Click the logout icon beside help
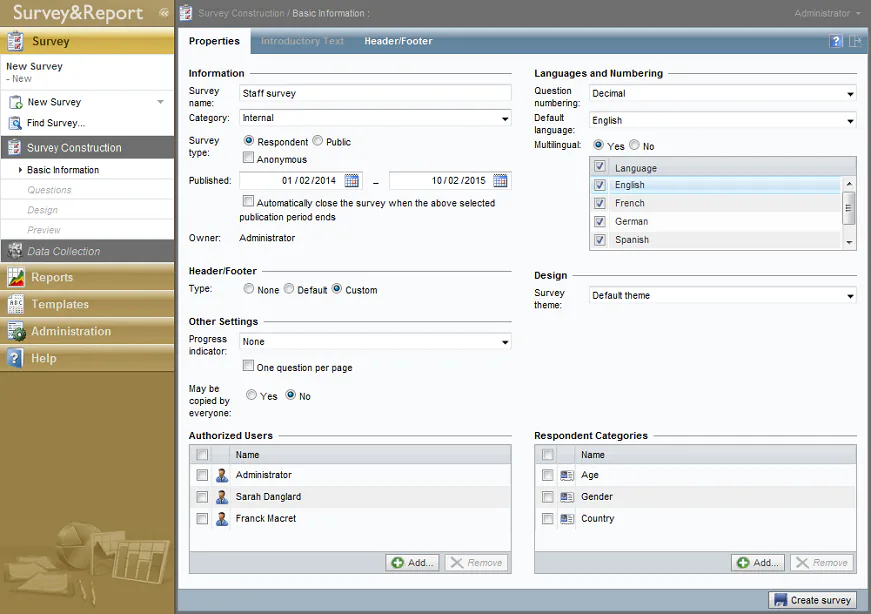The width and height of the screenshot is (871, 614). click(855, 41)
